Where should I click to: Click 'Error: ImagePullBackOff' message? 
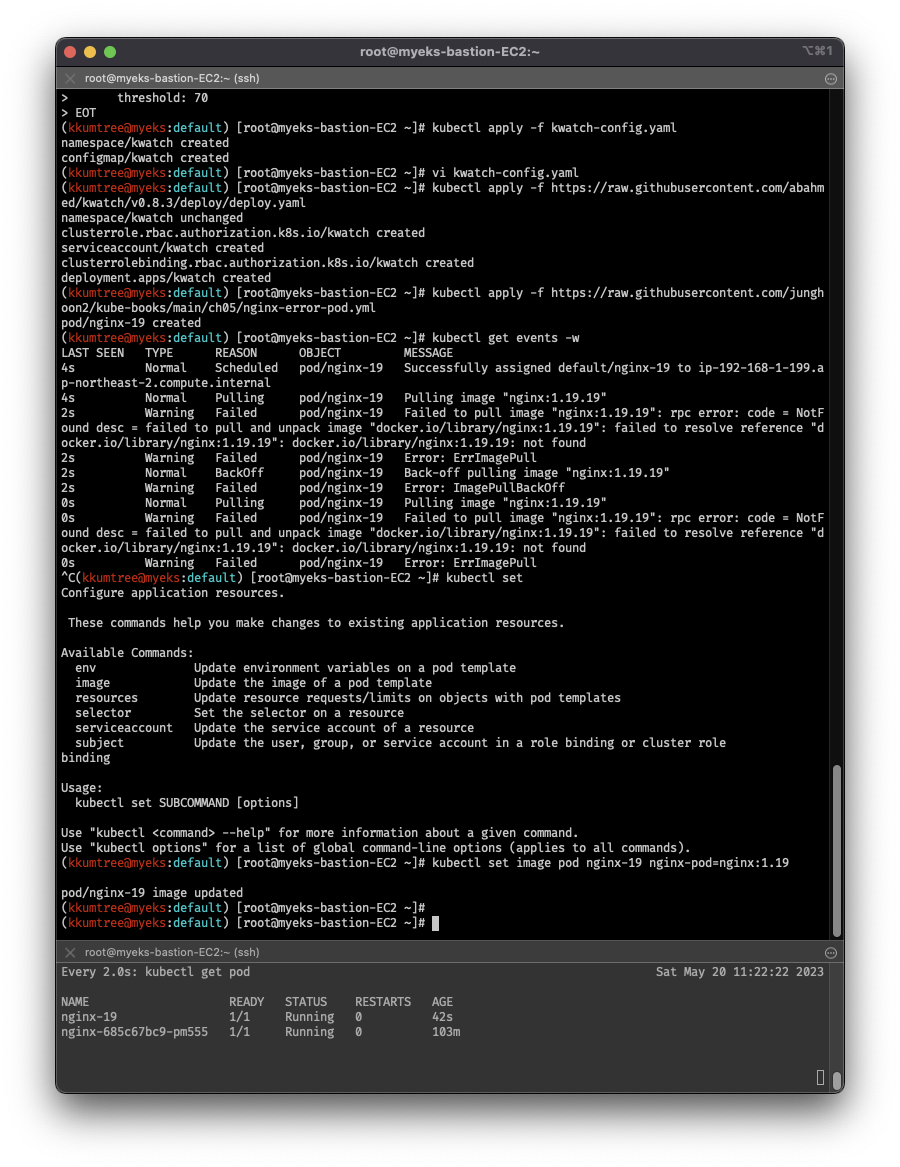485,487
